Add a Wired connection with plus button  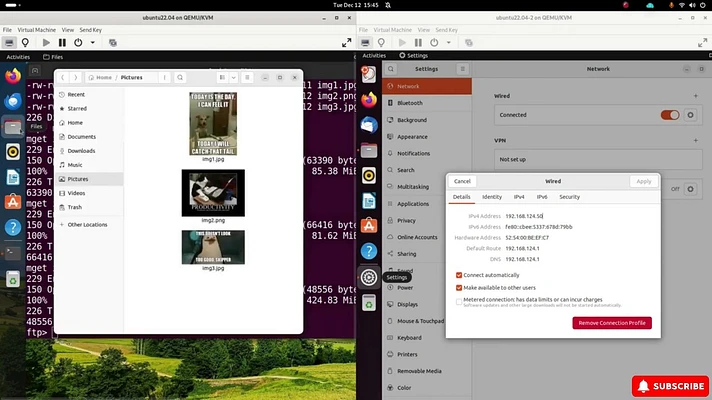coord(696,96)
